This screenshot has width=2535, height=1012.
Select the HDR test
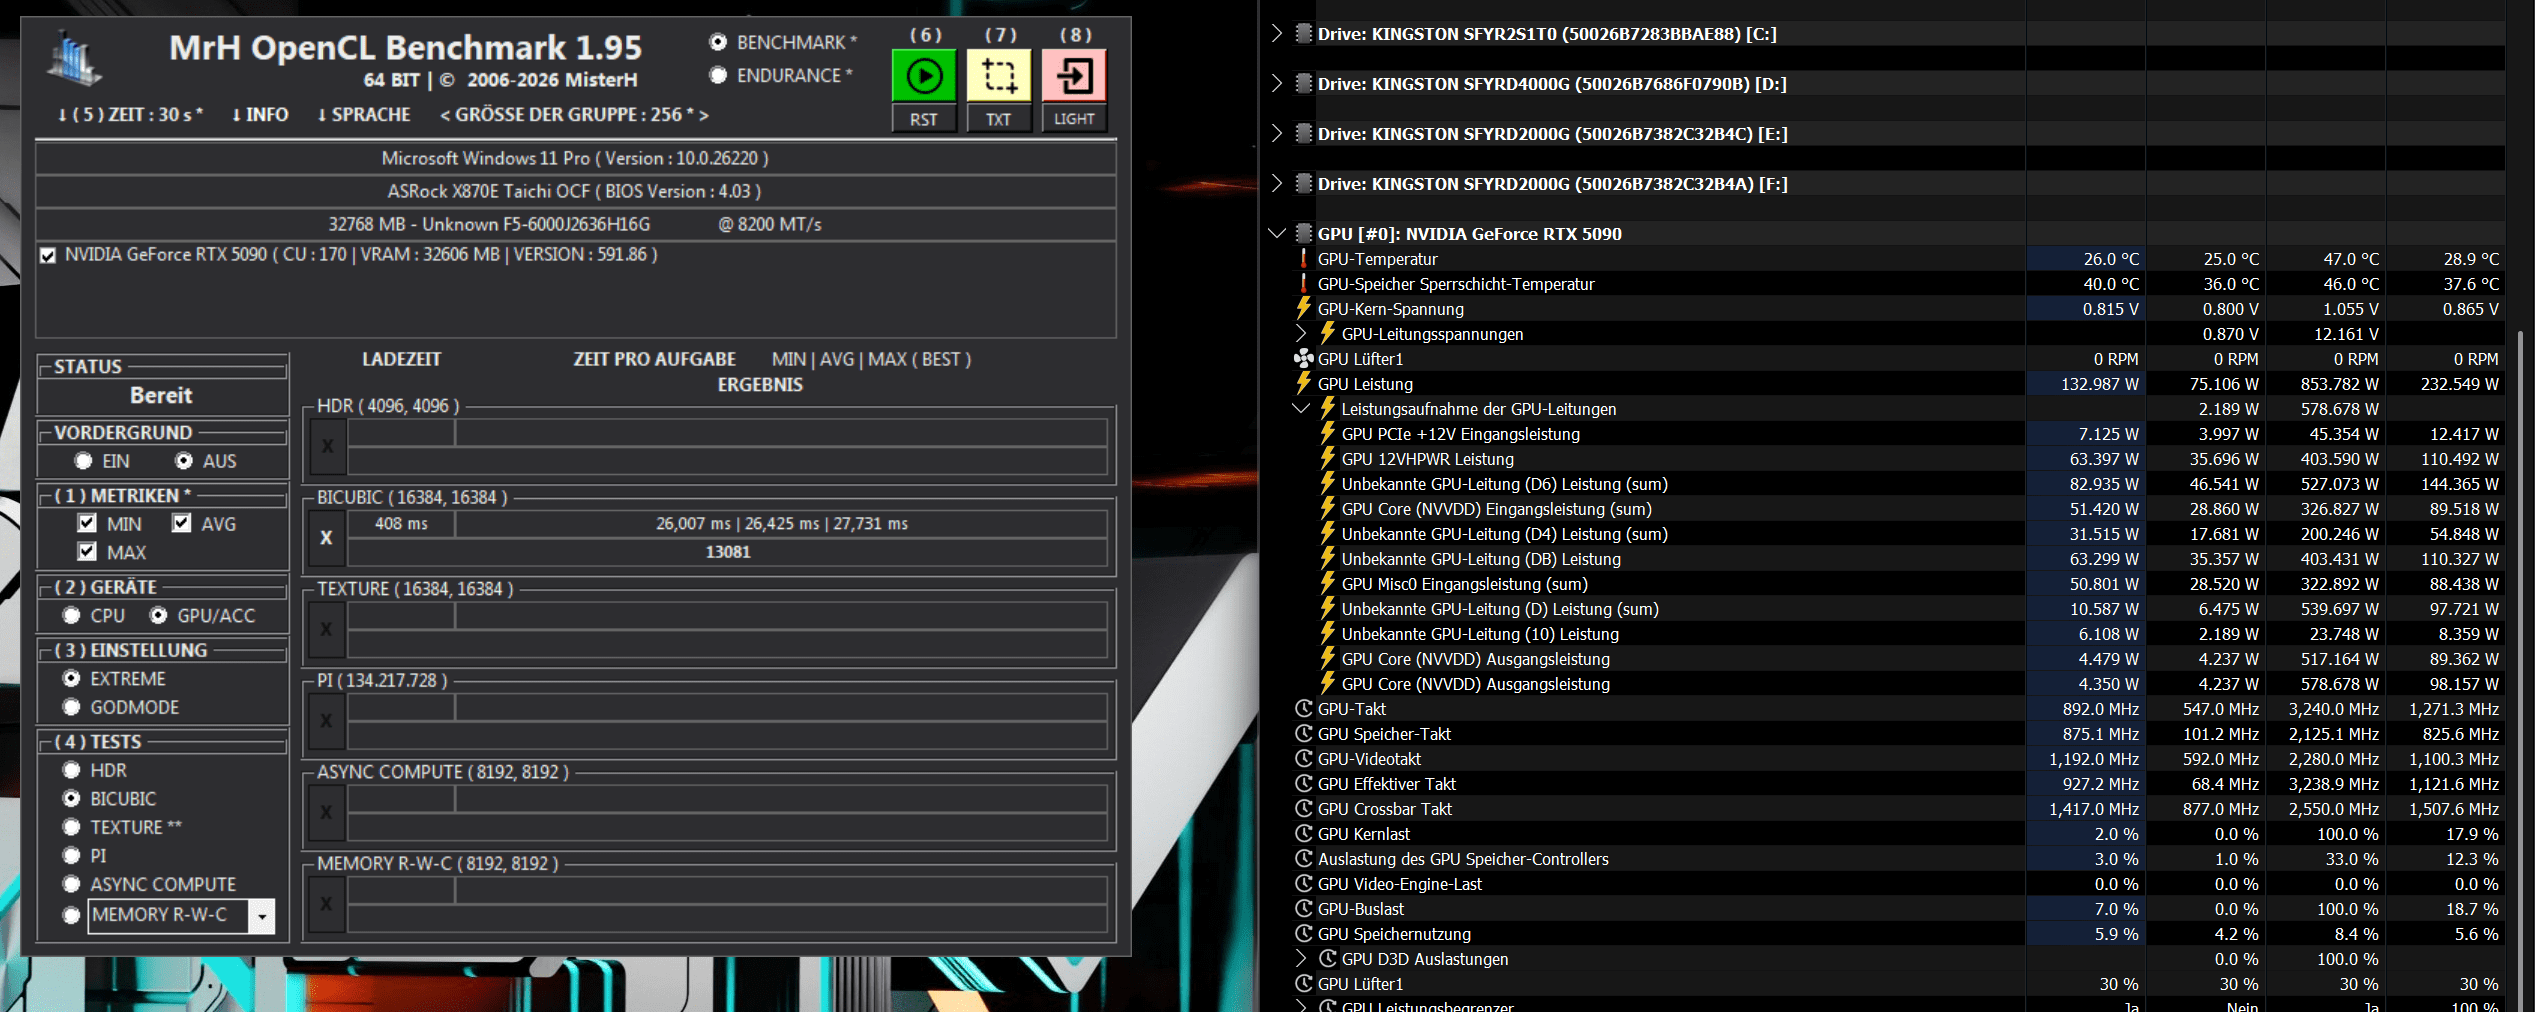pos(71,770)
